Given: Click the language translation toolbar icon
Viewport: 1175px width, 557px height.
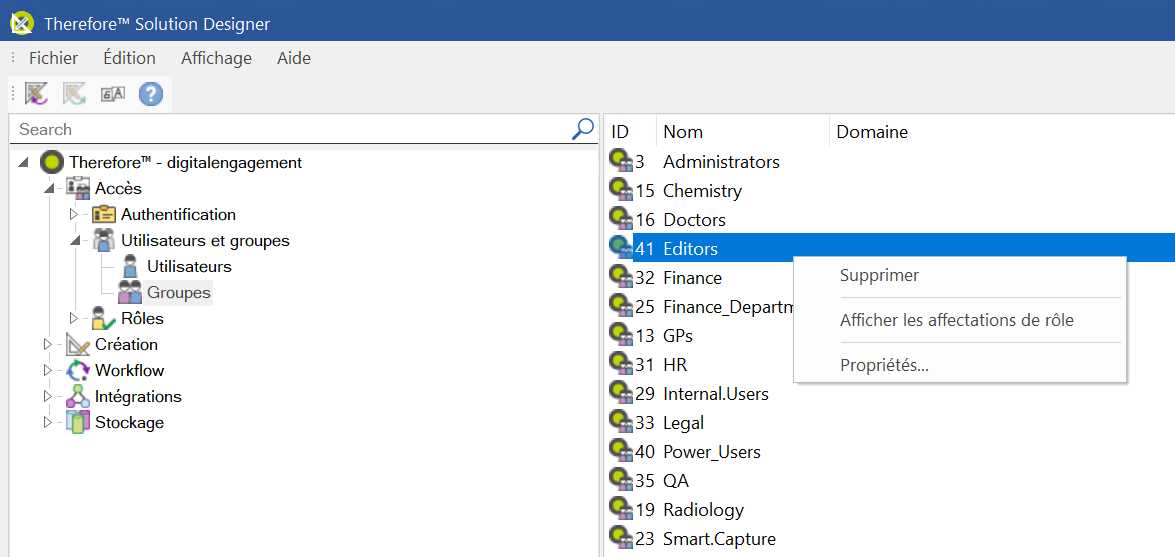Looking at the screenshot, I should (112, 94).
